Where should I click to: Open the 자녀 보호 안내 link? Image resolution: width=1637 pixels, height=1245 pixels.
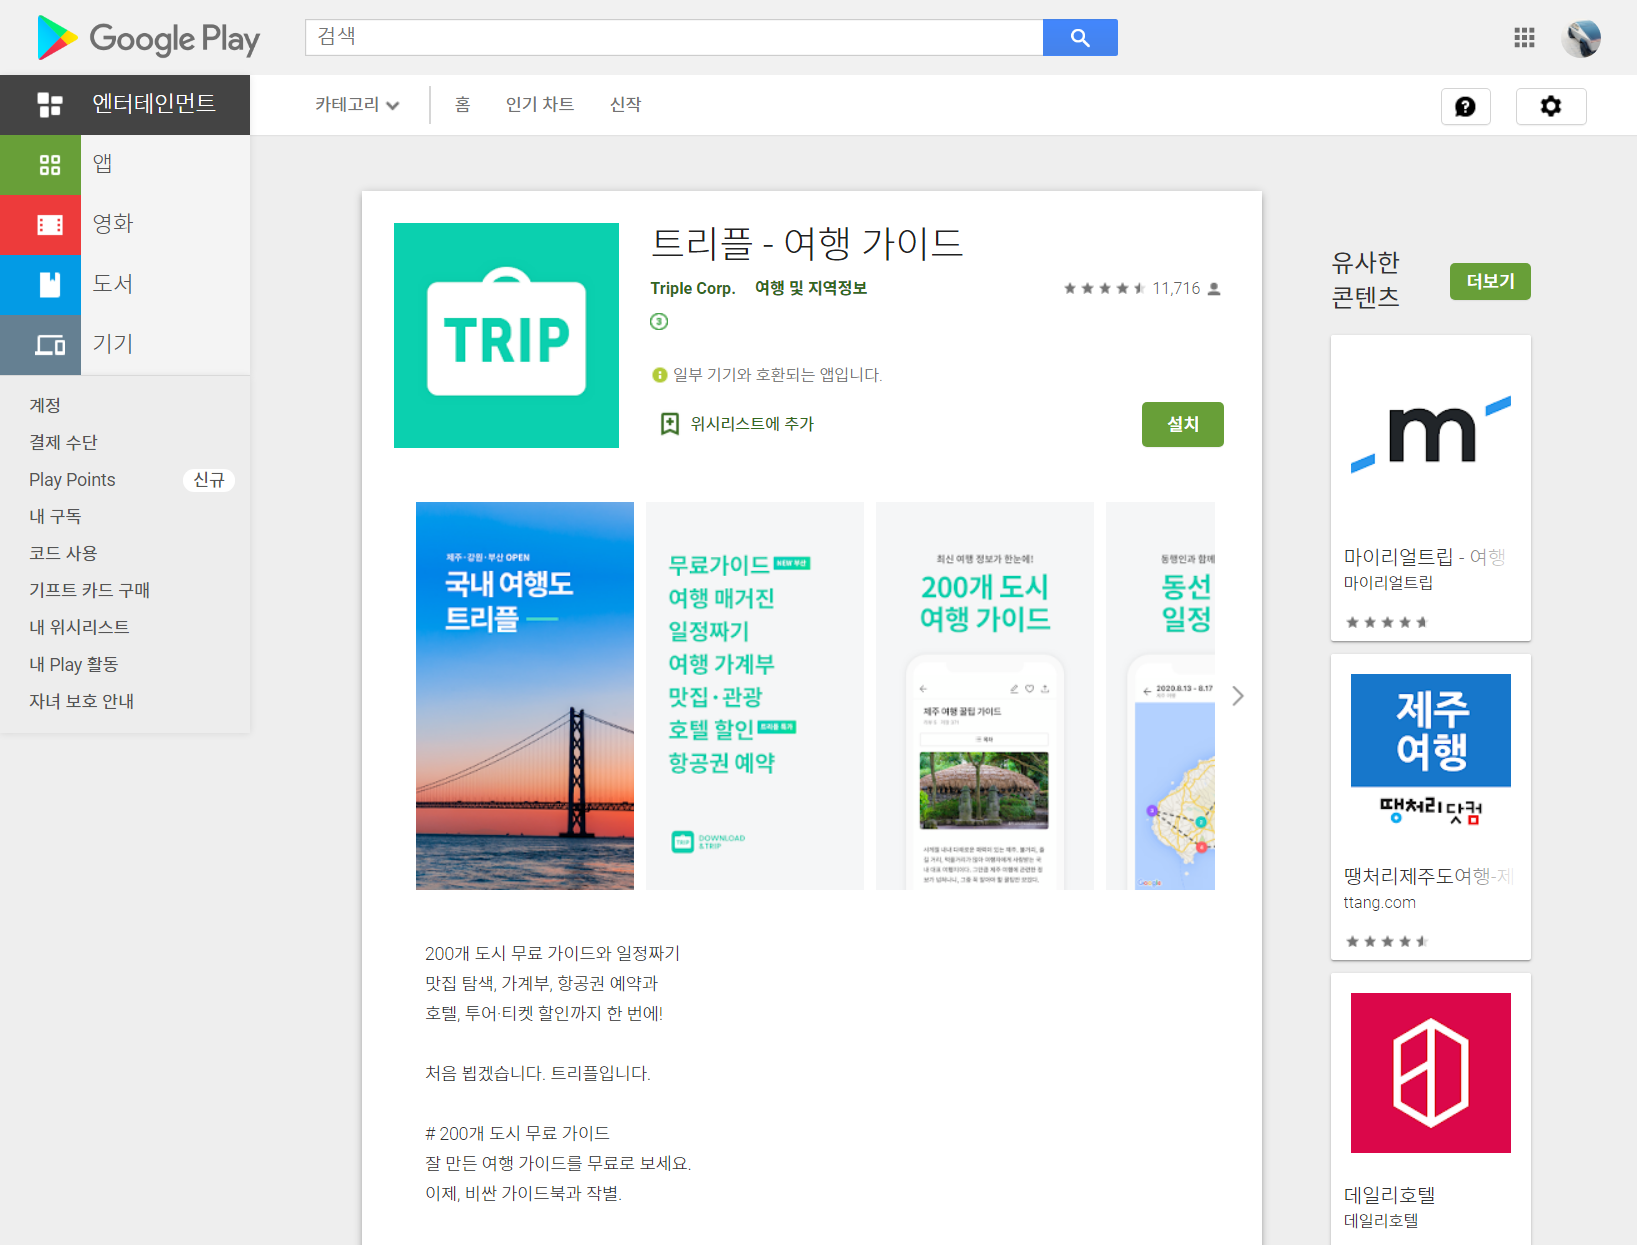[81, 701]
